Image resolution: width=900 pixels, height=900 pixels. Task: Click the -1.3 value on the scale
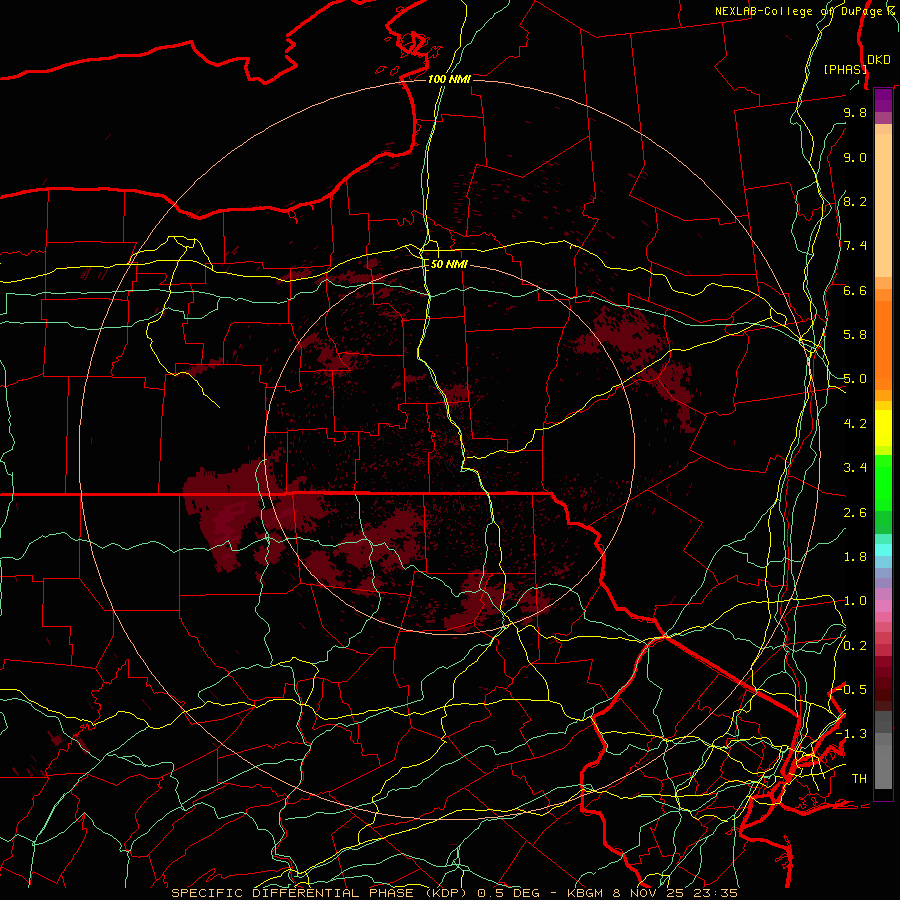[x=852, y=734]
